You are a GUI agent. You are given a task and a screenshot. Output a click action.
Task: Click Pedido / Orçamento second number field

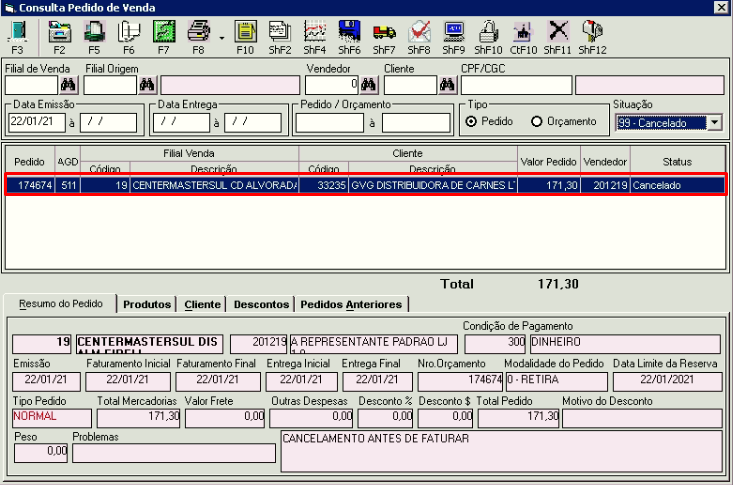coord(416,123)
